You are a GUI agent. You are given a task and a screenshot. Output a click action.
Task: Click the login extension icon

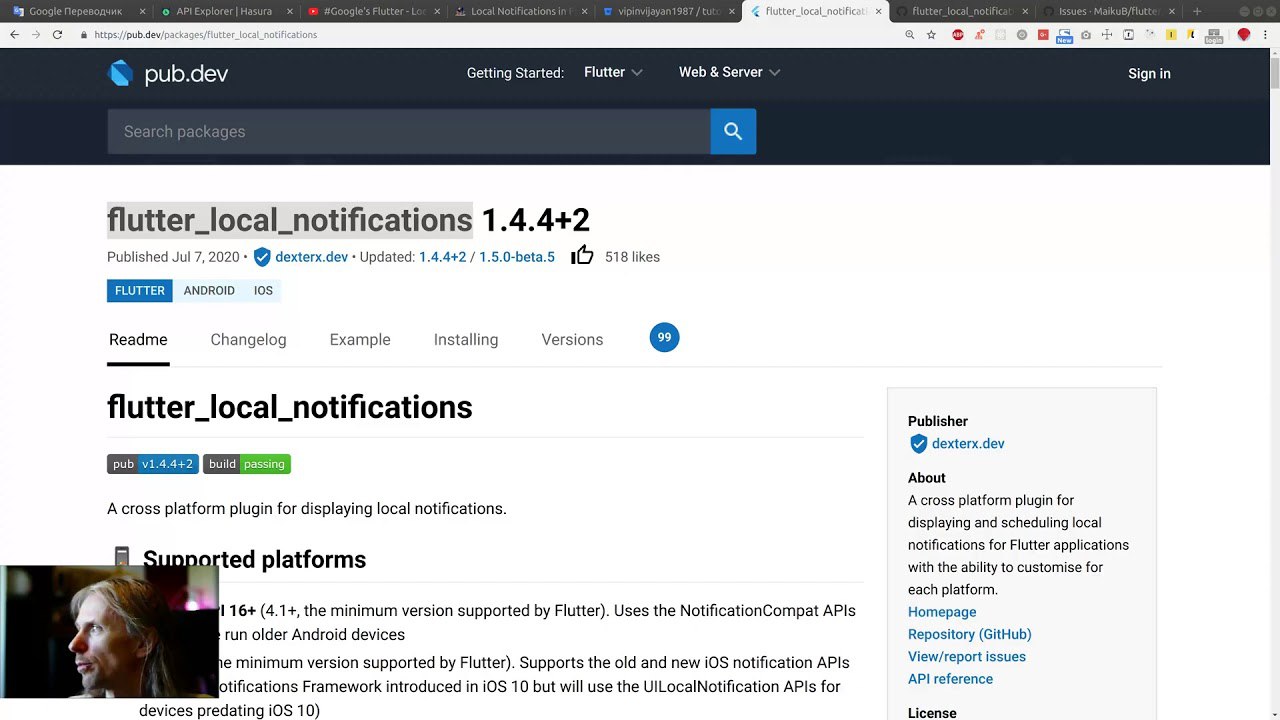click(x=1213, y=35)
